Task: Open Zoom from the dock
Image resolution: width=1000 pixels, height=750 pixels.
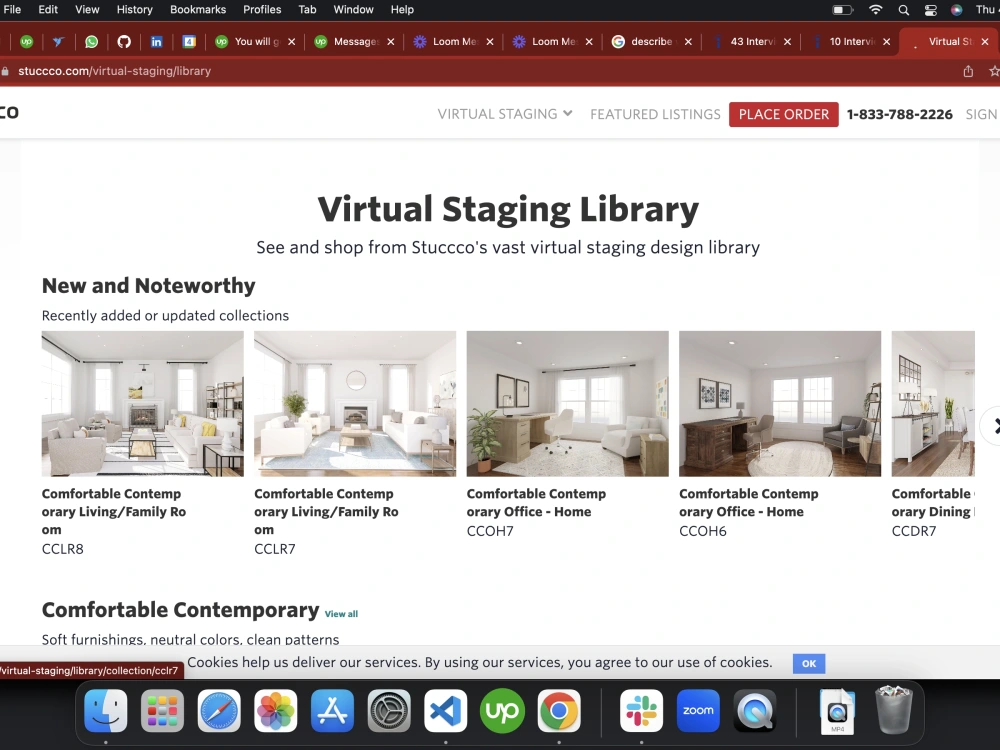Action: click(x=698, y=710)
